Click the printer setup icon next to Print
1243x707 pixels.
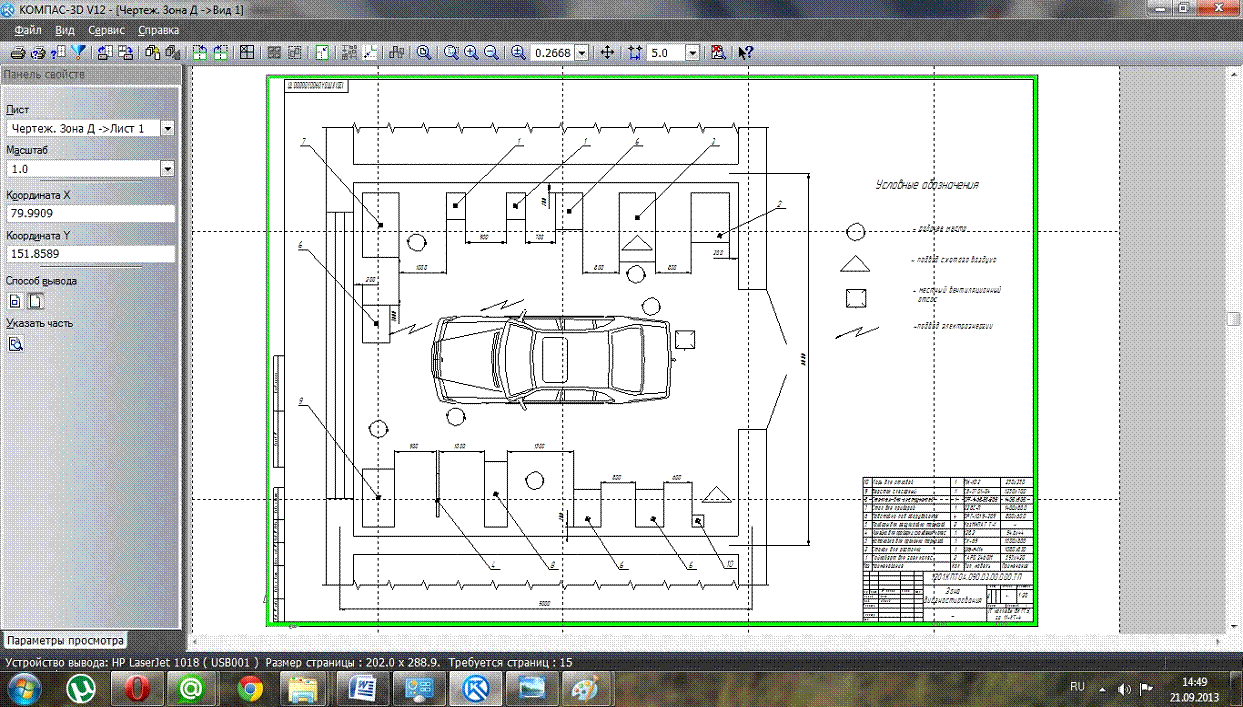click(38, 52)
